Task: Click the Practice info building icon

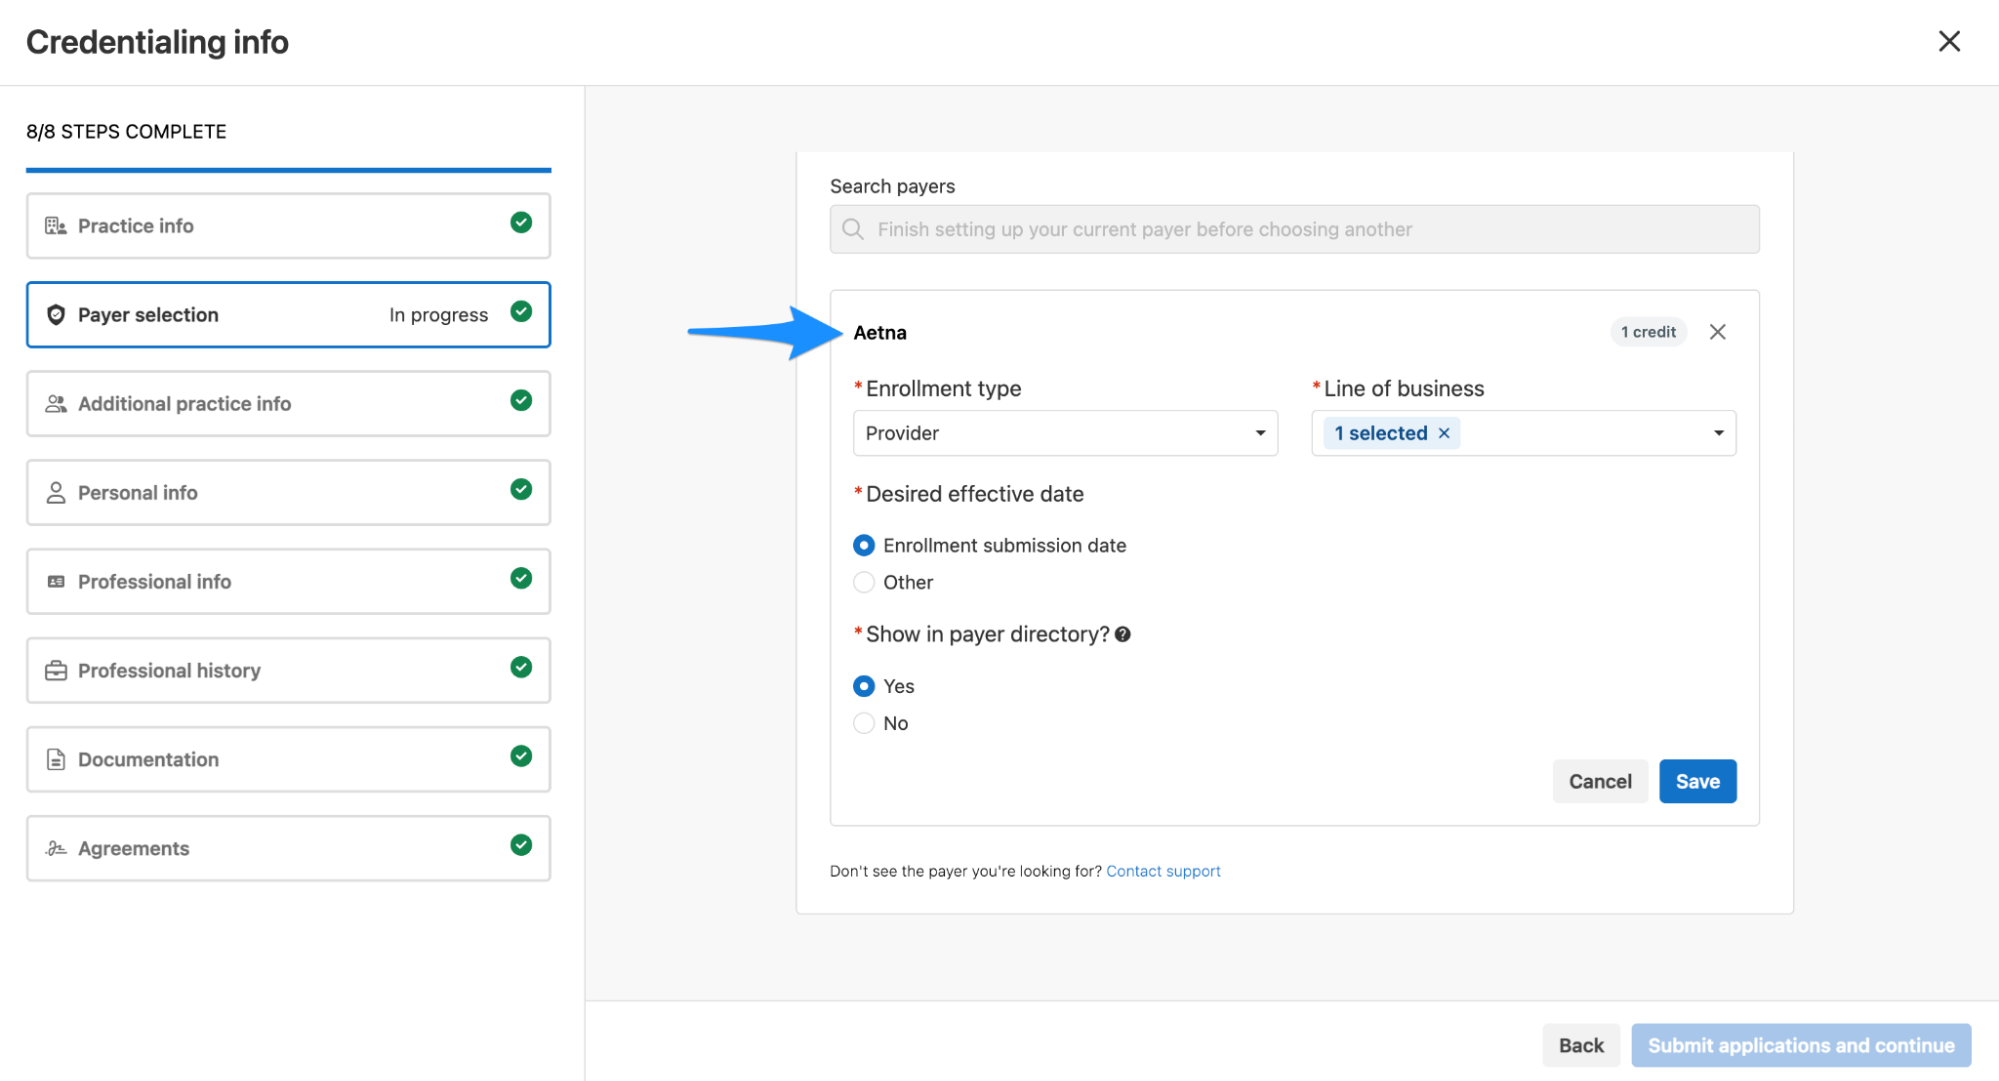Action: tap(56, 226)
